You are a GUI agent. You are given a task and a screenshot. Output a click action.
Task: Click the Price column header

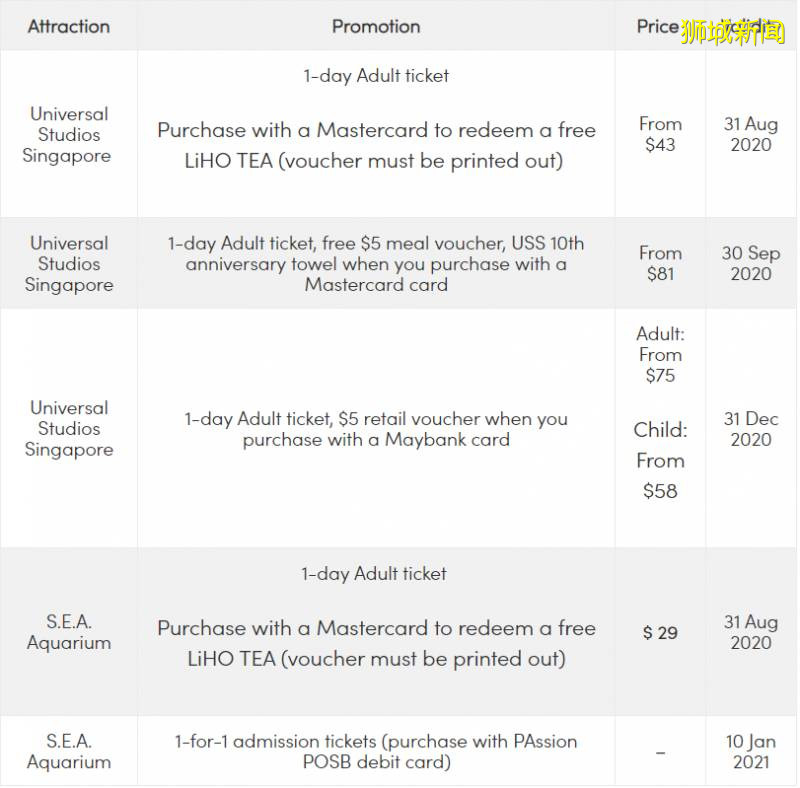click(x=657, y=27)
